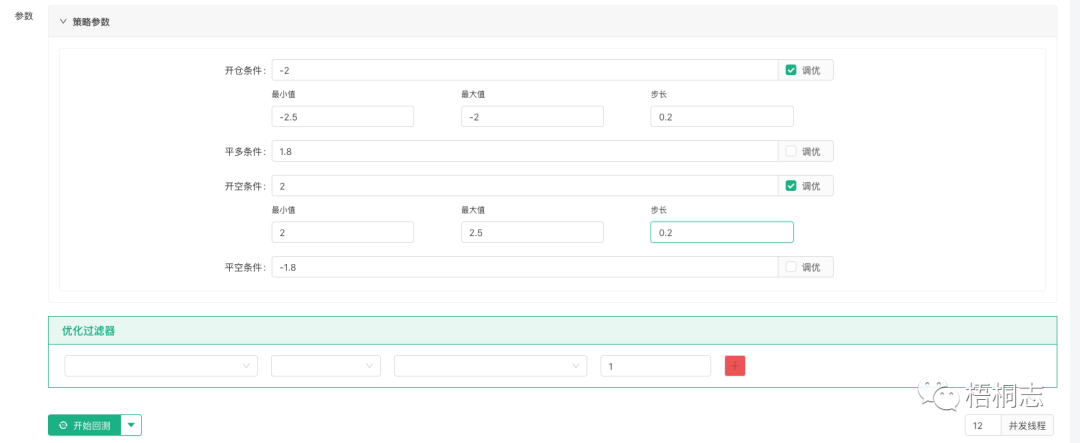Viewport: 1080px width, 443px height.
Task: Click the 并发线程 number field
Action: click(982, 426)
